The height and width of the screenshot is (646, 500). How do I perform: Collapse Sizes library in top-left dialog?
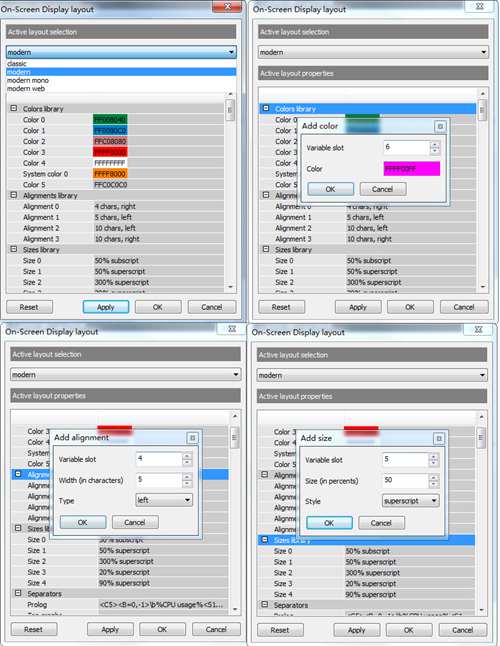tap(14, 249)
